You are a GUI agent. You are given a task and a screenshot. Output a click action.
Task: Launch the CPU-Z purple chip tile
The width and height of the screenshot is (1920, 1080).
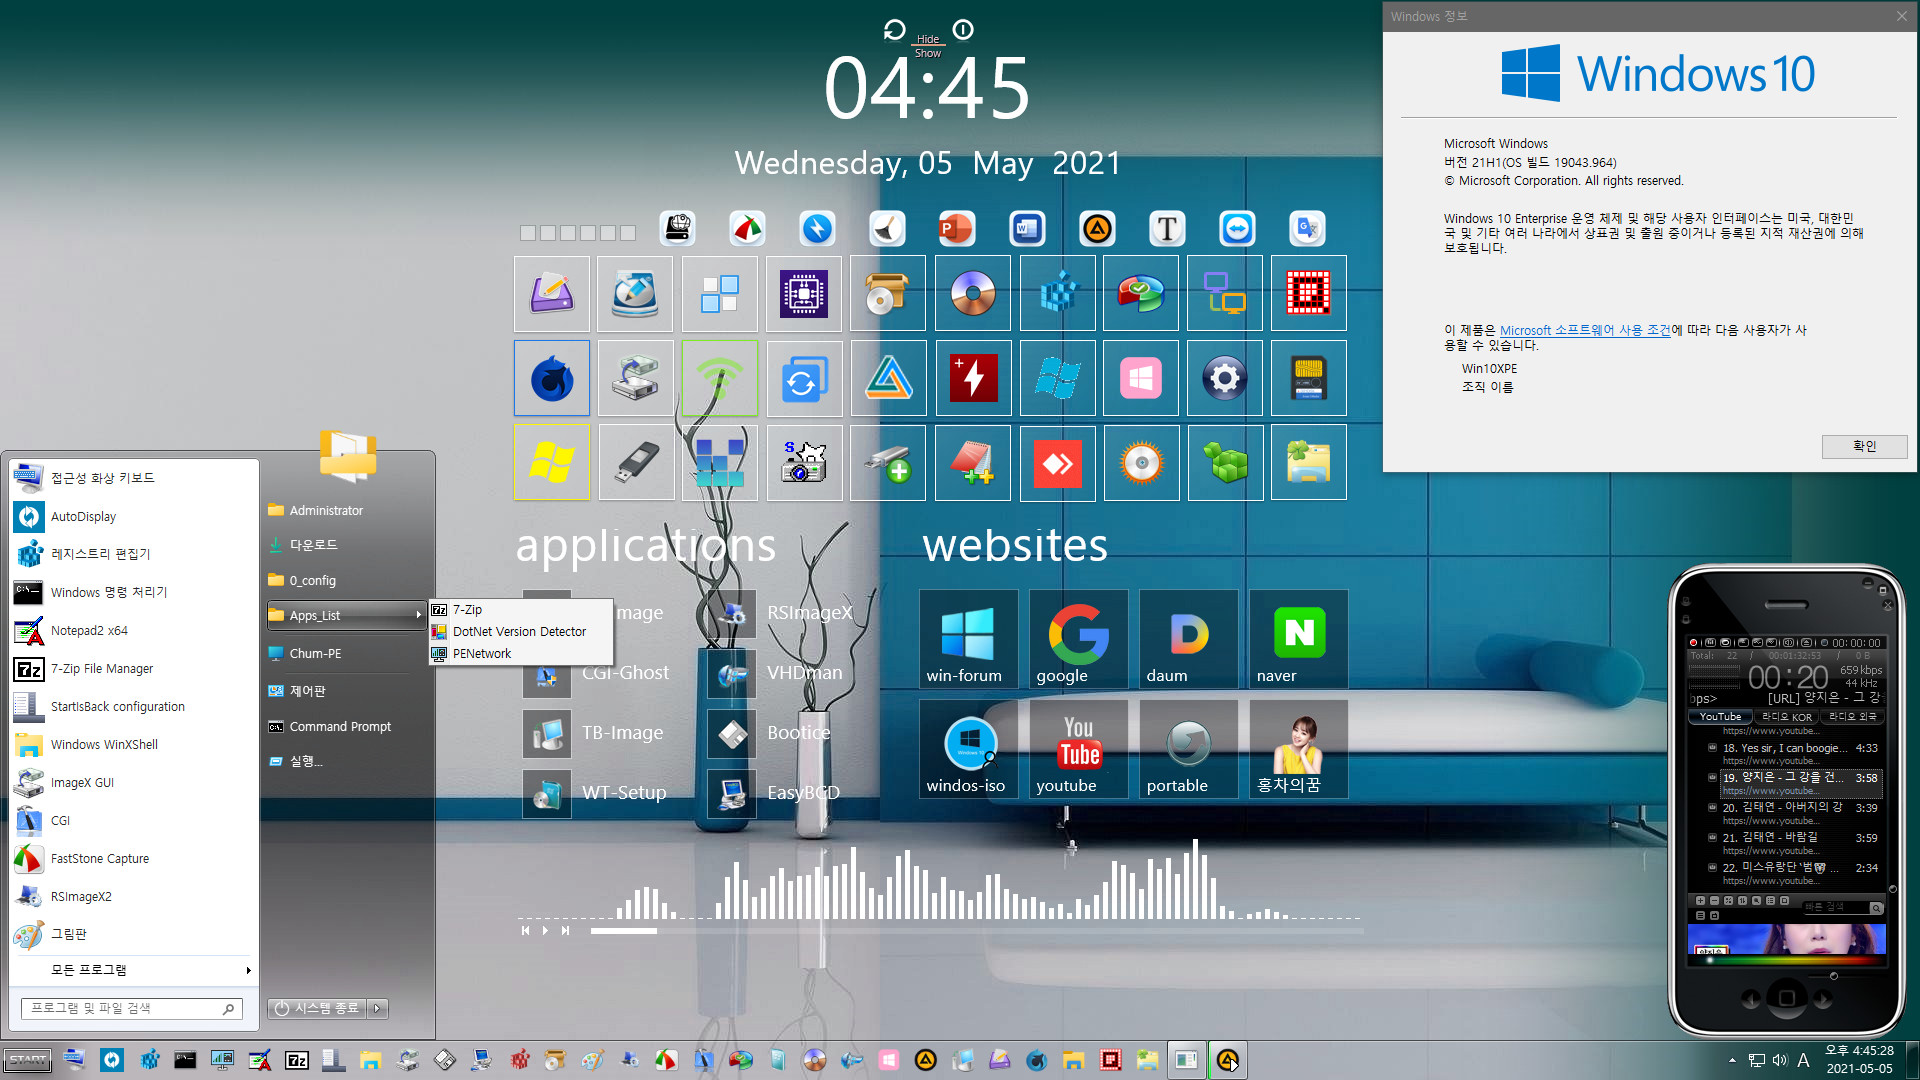coord(804,294)
